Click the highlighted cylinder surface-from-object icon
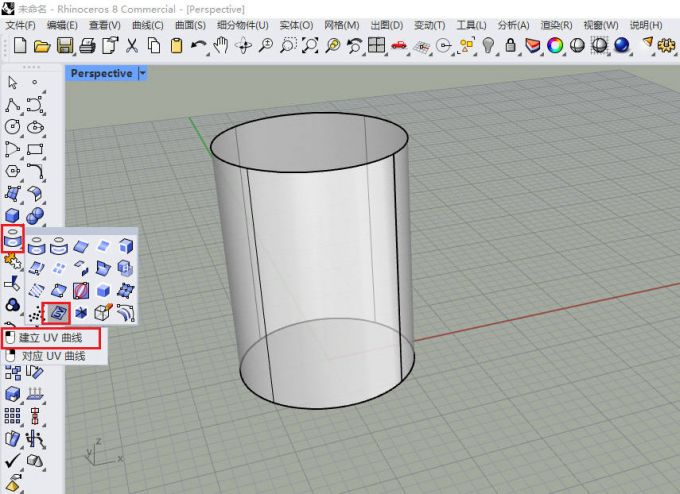The width and height of the screenshot is (680, 494). pyautogui.click(x=13, y=239)
